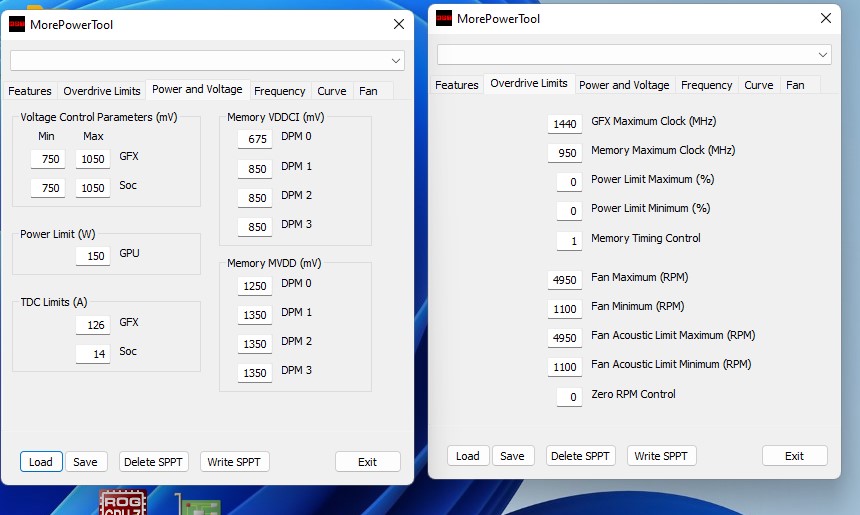The height and width of the screenshot is (515, 860).
Task: Edit Memory VDDCI DPM 0 field
Action: [255, 139]
